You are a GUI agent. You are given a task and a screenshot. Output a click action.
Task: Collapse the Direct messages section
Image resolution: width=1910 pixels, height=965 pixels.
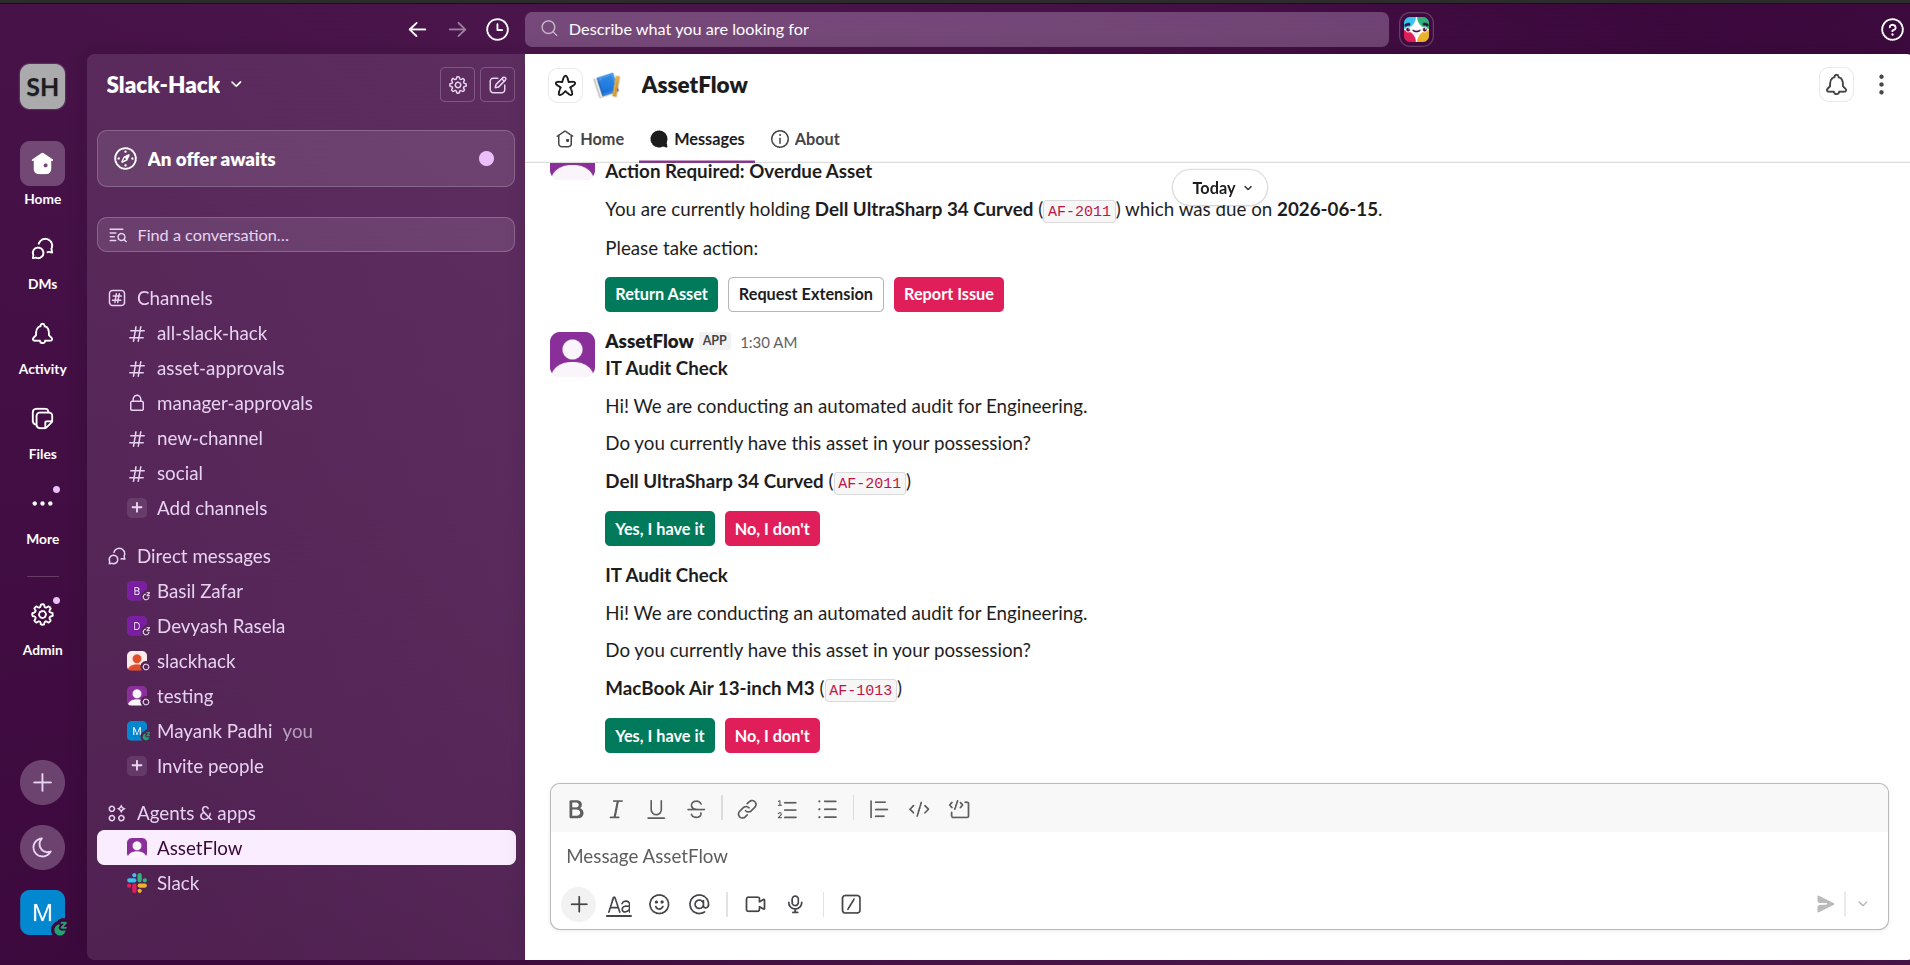pyautogui.click(x=203, y=556)
